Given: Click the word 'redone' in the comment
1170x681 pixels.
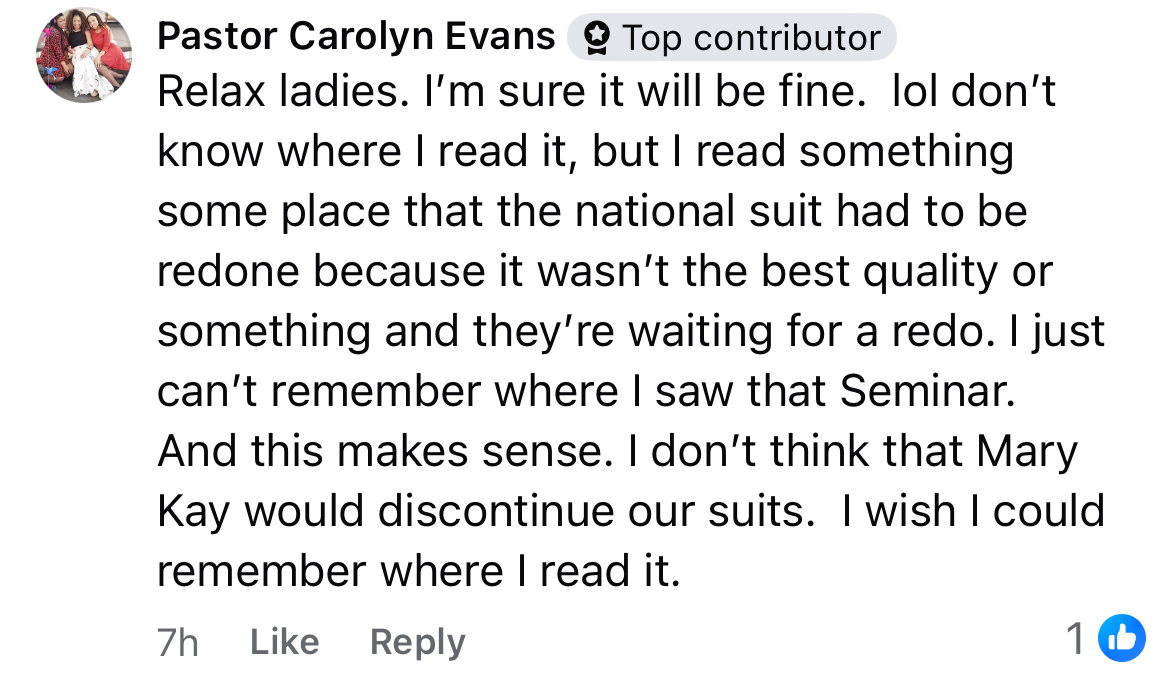Looking at the screenshot, I should pos(228,271).
